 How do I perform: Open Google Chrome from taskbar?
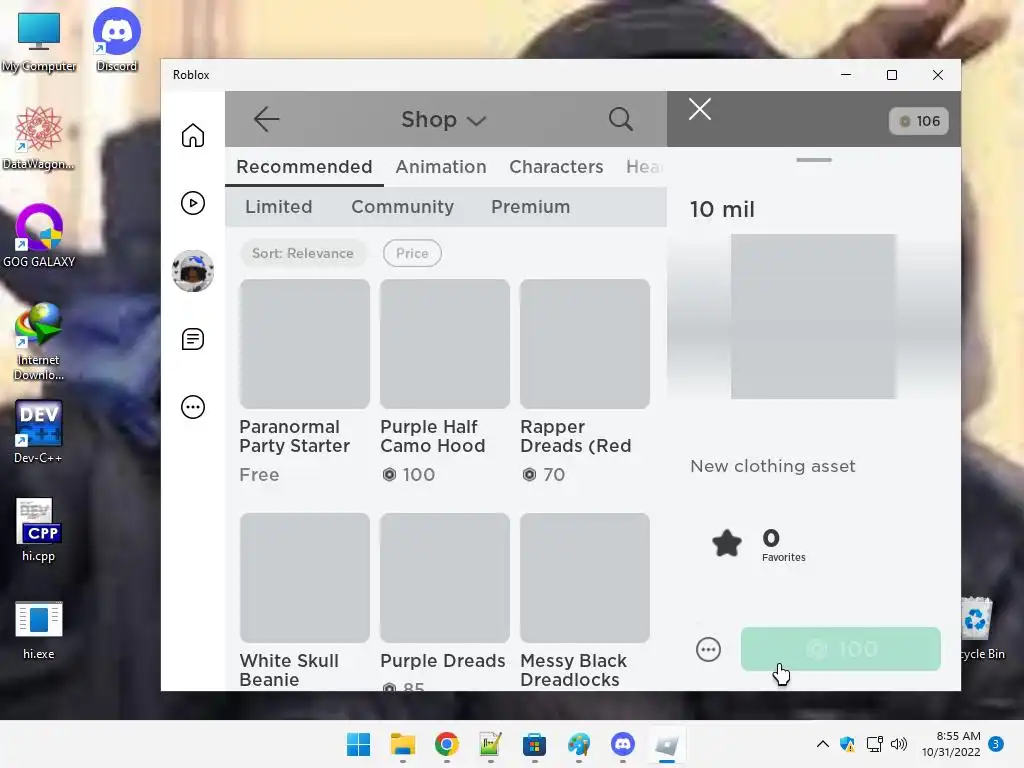point(447,744)
